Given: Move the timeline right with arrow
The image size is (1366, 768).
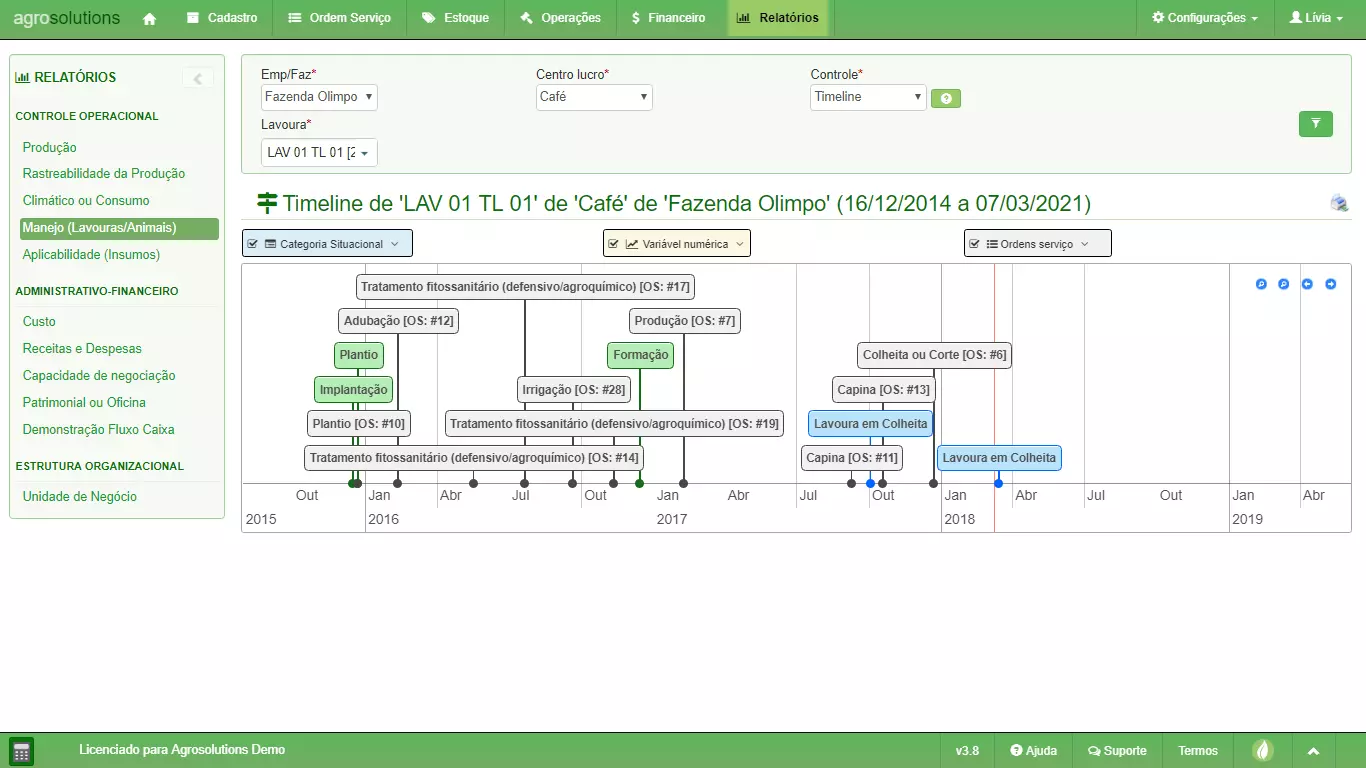Looking at the screenshot, I should click(x=1330, y=284).
